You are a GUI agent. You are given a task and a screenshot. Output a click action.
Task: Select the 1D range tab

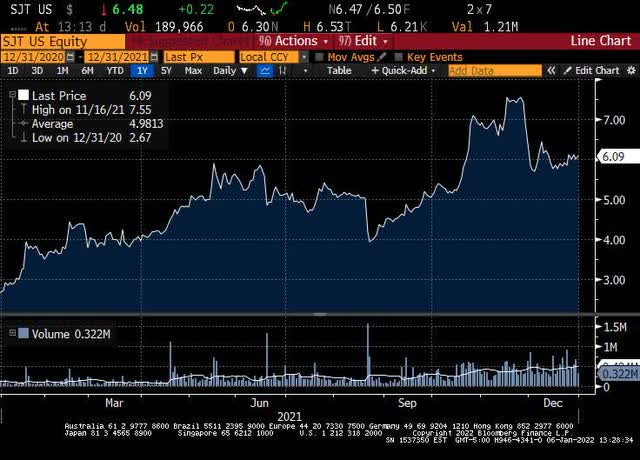click(13, 71)
